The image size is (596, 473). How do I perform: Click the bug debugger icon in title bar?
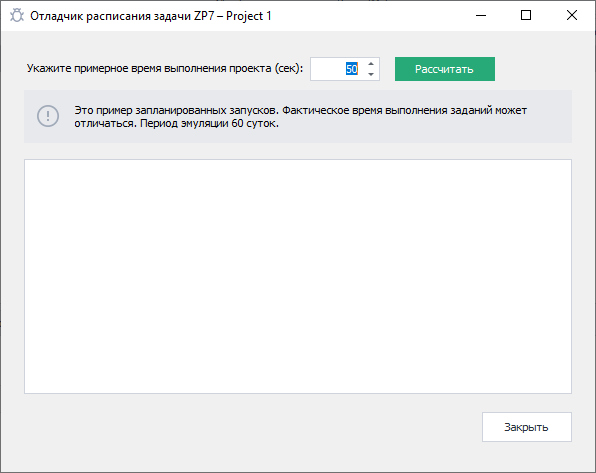coord(17,16)
